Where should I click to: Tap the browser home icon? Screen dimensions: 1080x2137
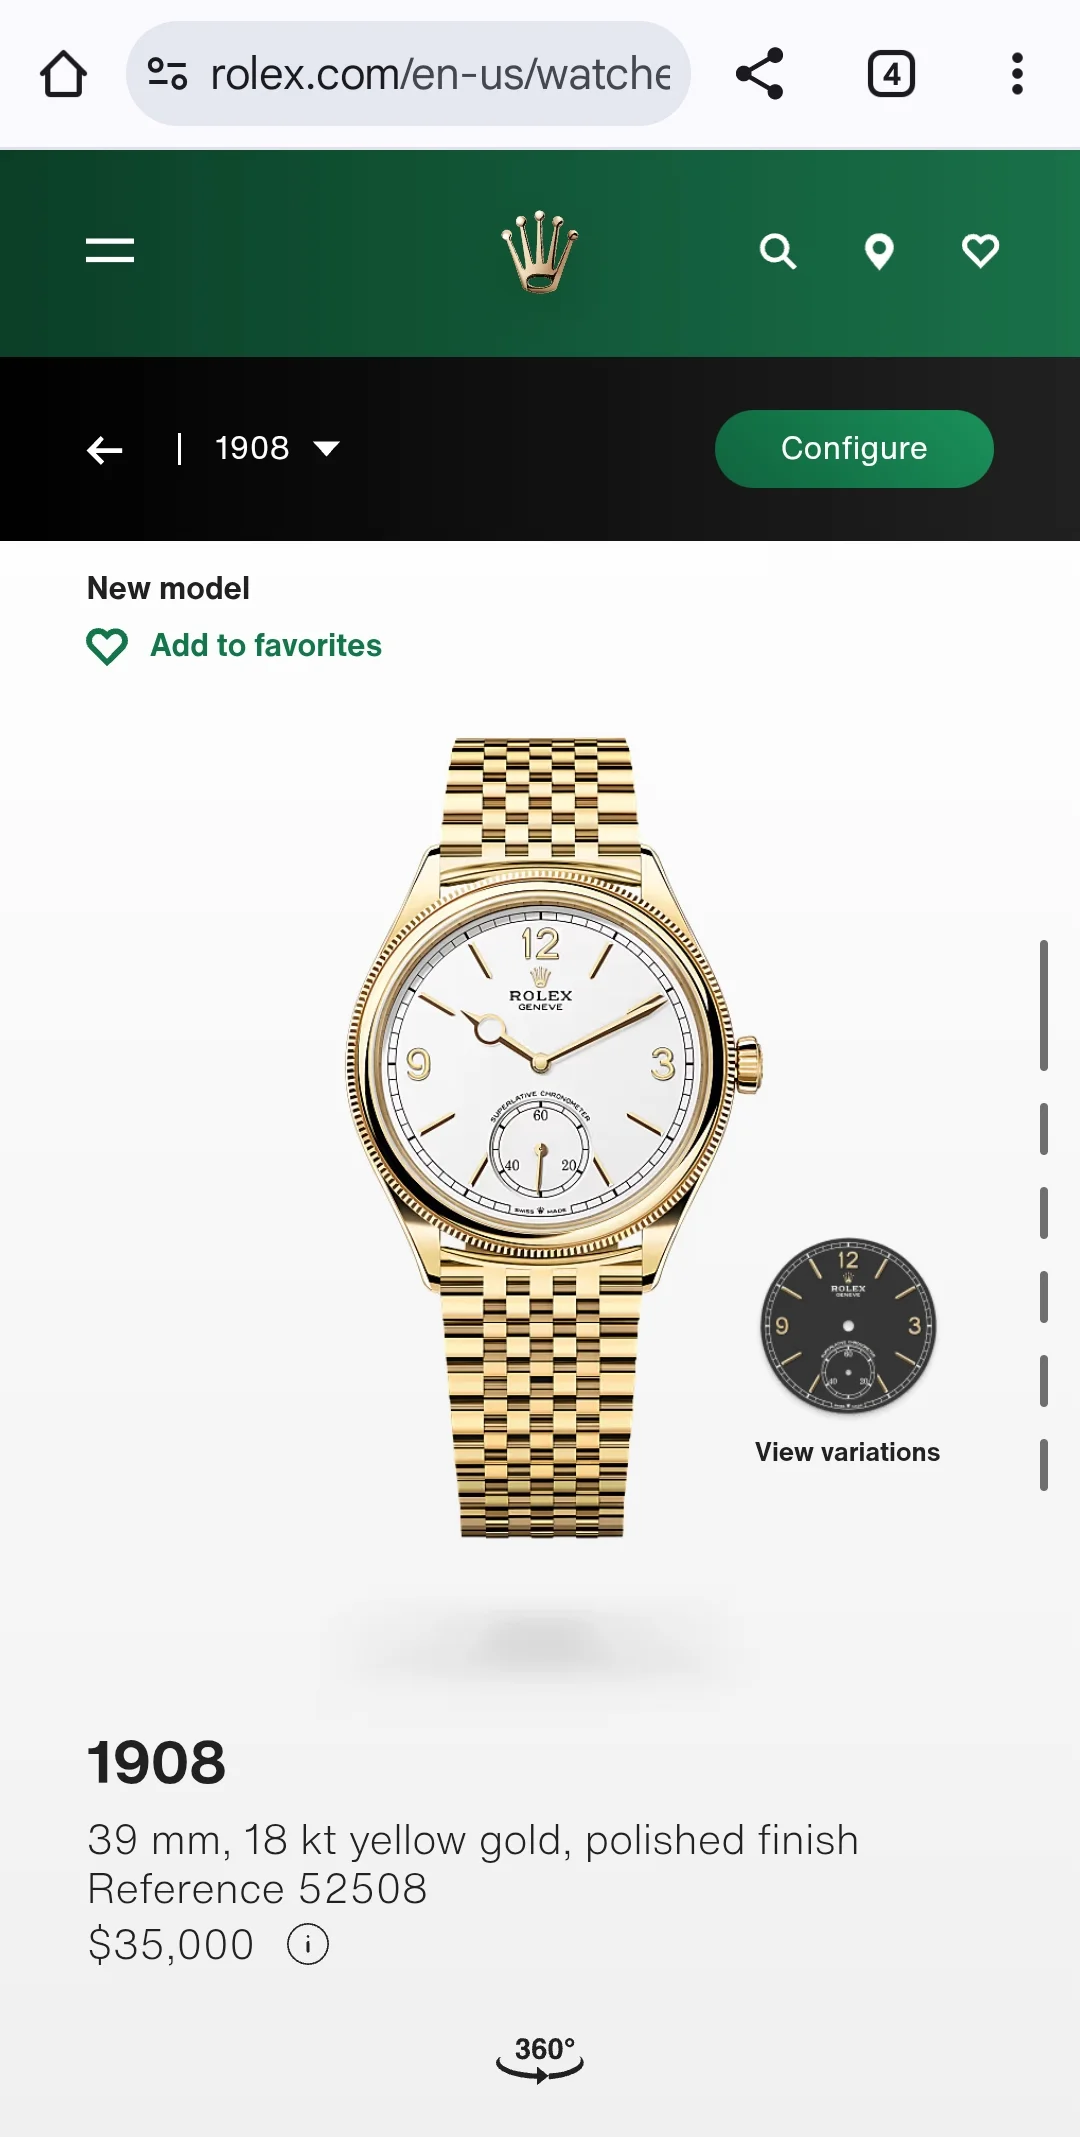click(x=63, y=74)
